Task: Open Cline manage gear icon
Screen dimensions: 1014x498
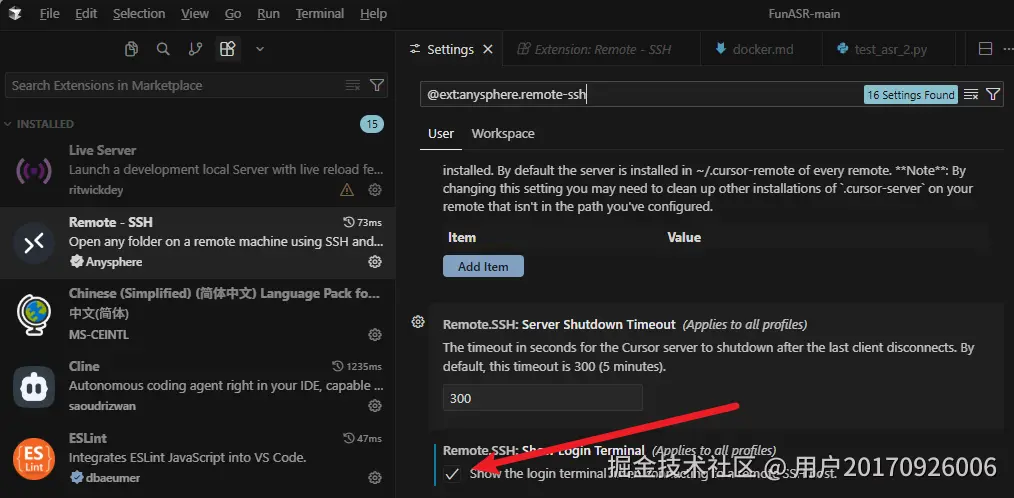Action: tap(374, 406)
